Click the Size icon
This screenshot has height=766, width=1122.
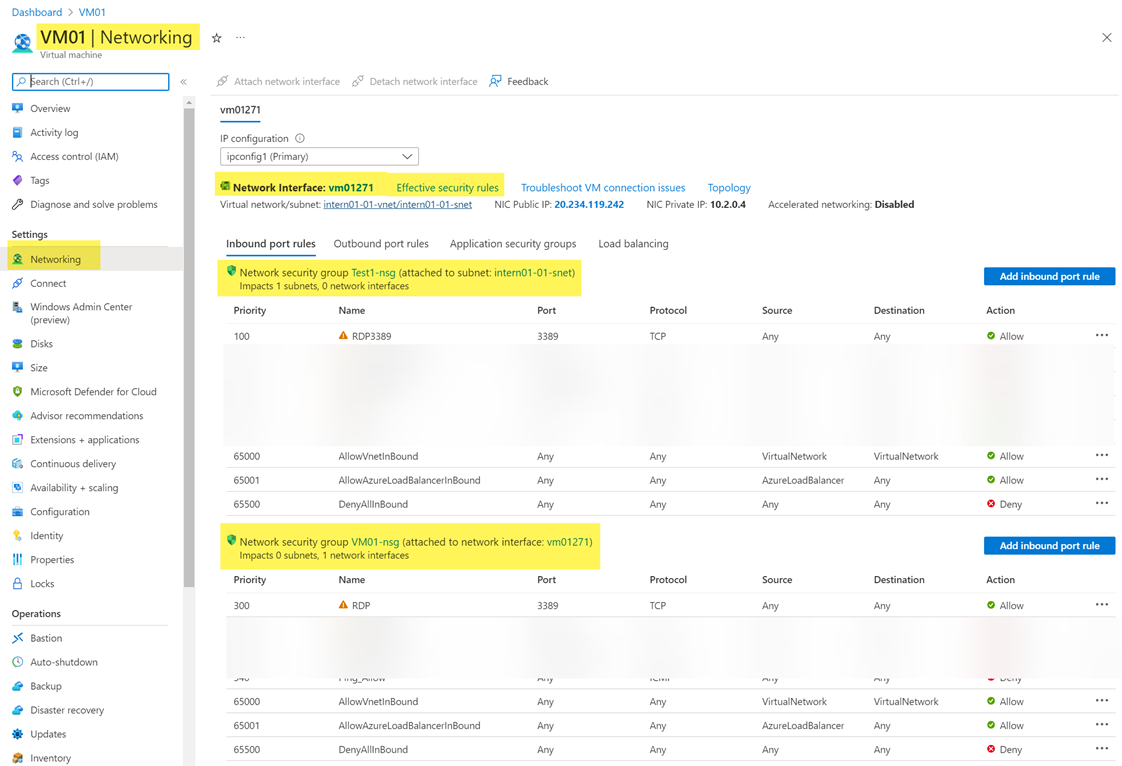pos(18,367)
